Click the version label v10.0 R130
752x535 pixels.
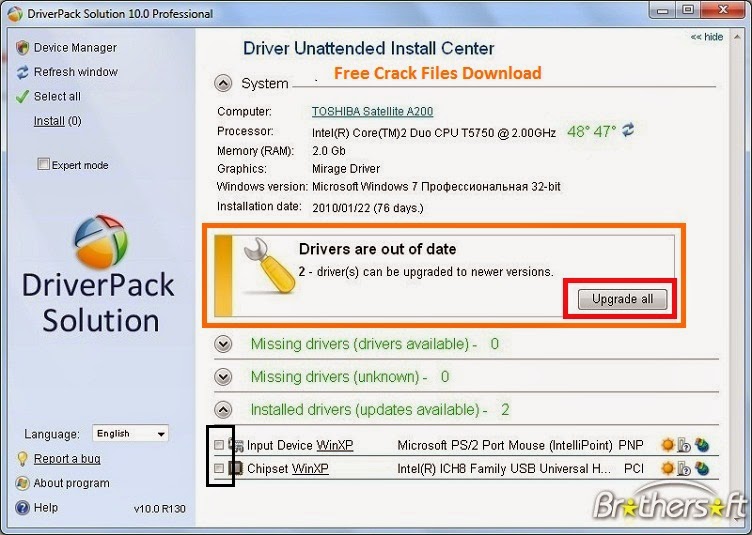pyautogui.click(x=160, y=509)
